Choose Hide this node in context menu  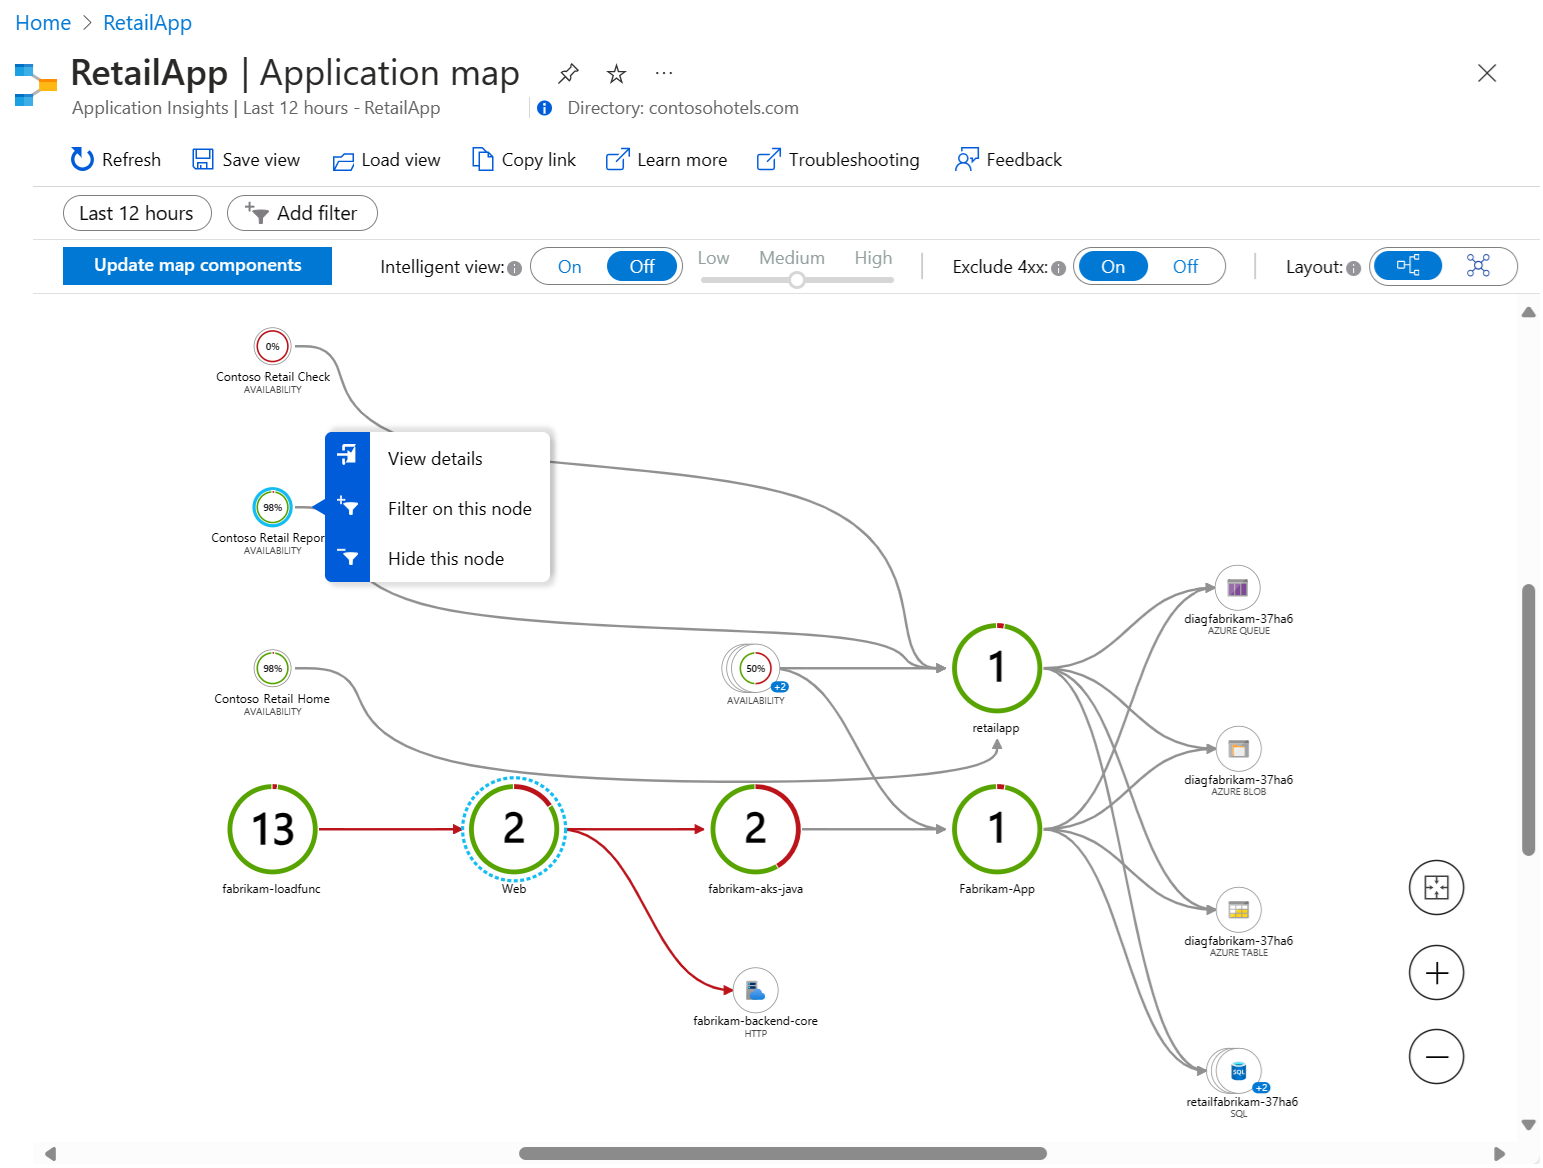click(x=445, y=559)
